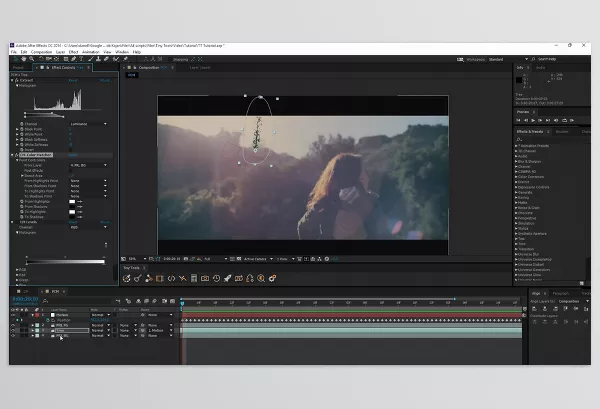Click the code brackets icon in Toy Tools

(x=171, y=278)
